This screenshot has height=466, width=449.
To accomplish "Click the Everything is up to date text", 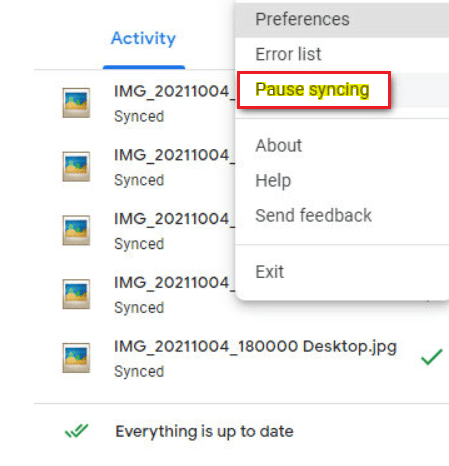I will pos(204,431).
